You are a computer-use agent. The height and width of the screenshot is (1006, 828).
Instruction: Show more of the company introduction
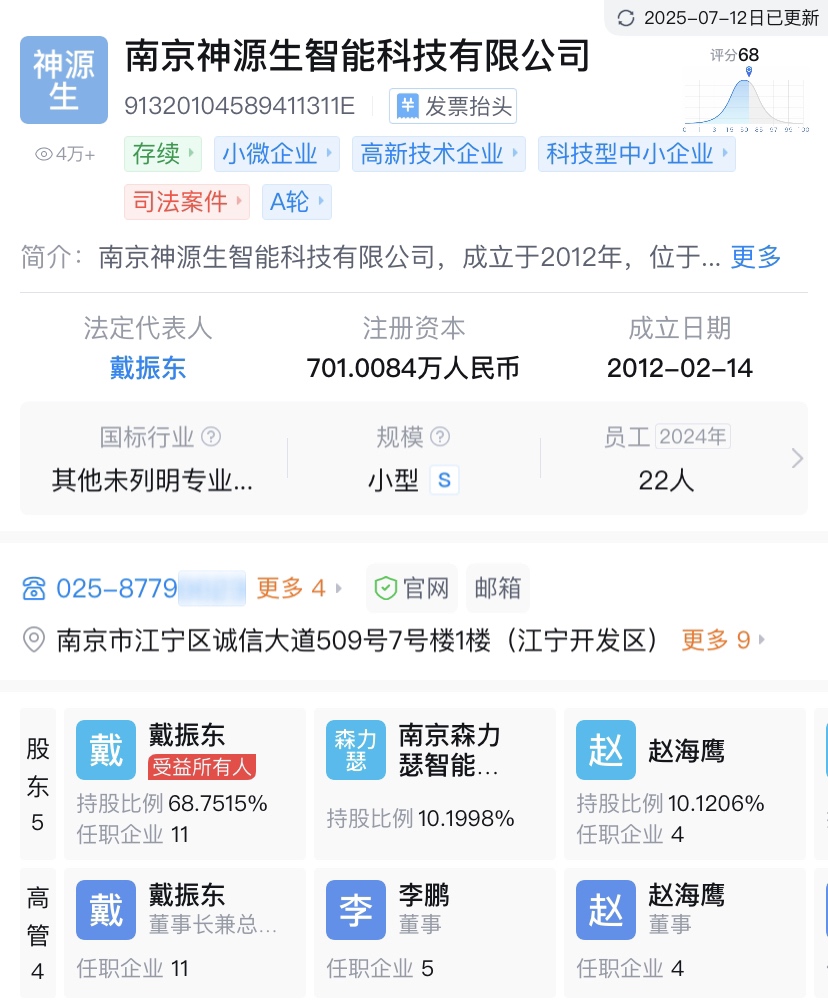tap(756, 257)
